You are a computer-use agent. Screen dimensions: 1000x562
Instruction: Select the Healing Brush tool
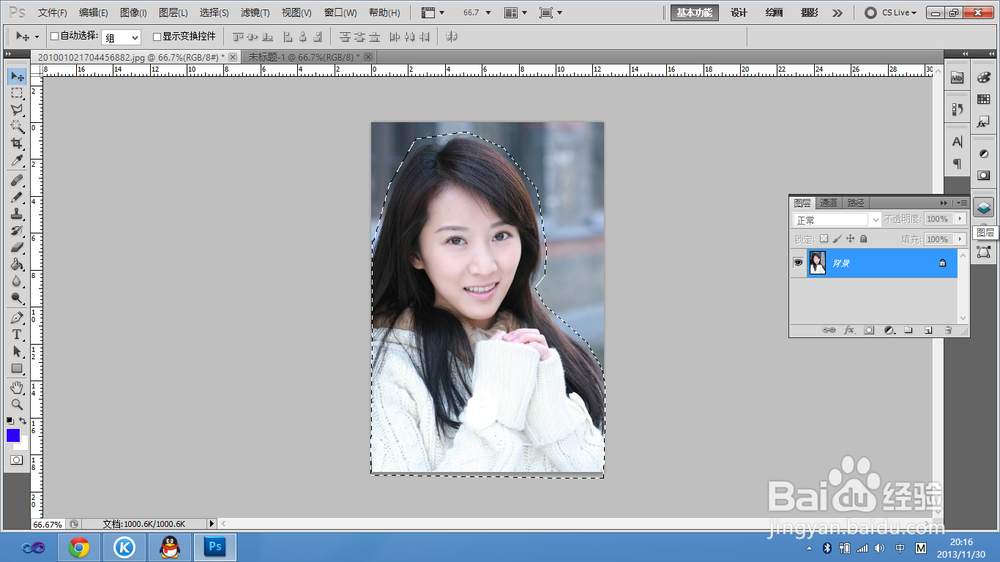click(17, 181)
